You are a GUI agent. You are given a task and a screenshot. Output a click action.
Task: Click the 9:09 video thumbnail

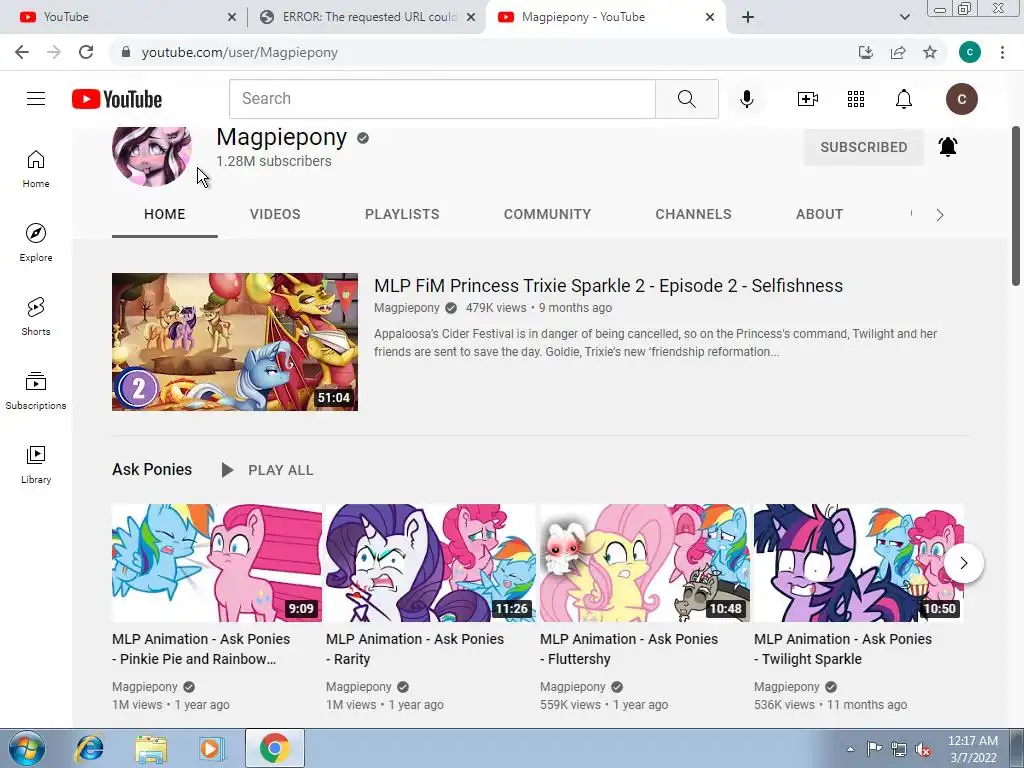(217, 562)
